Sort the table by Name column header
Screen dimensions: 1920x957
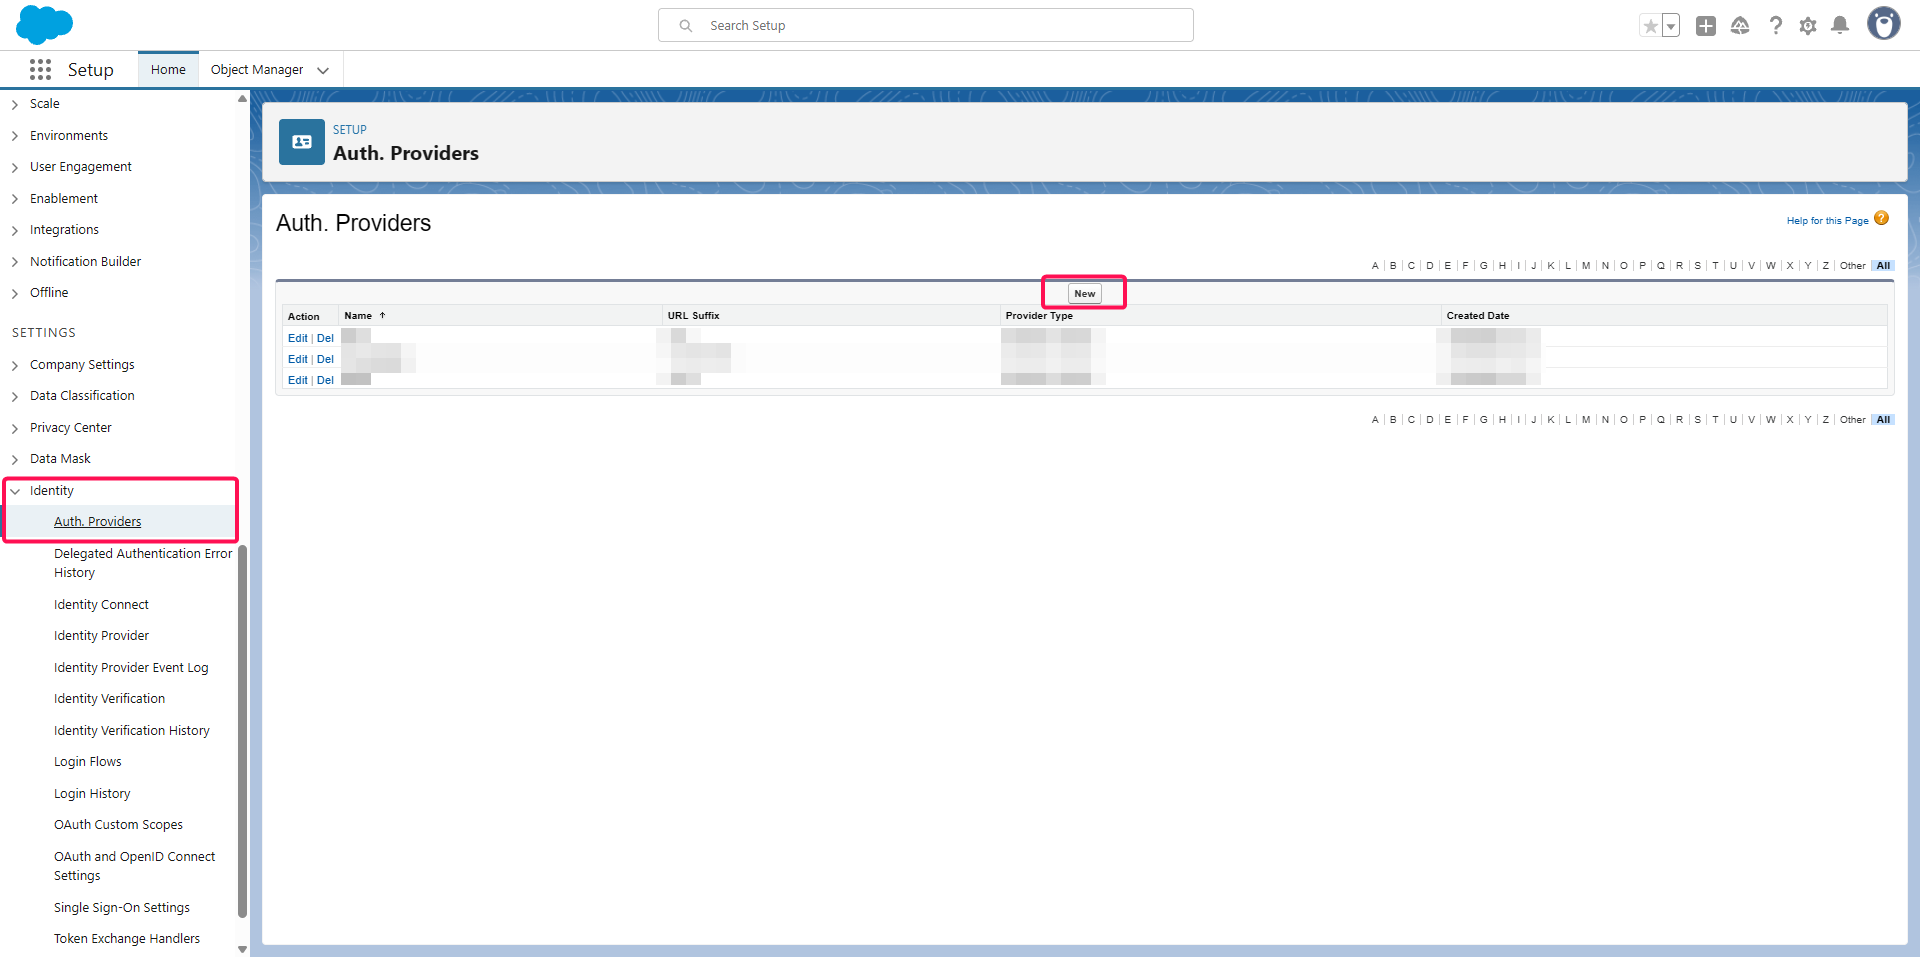coord(358,316)
